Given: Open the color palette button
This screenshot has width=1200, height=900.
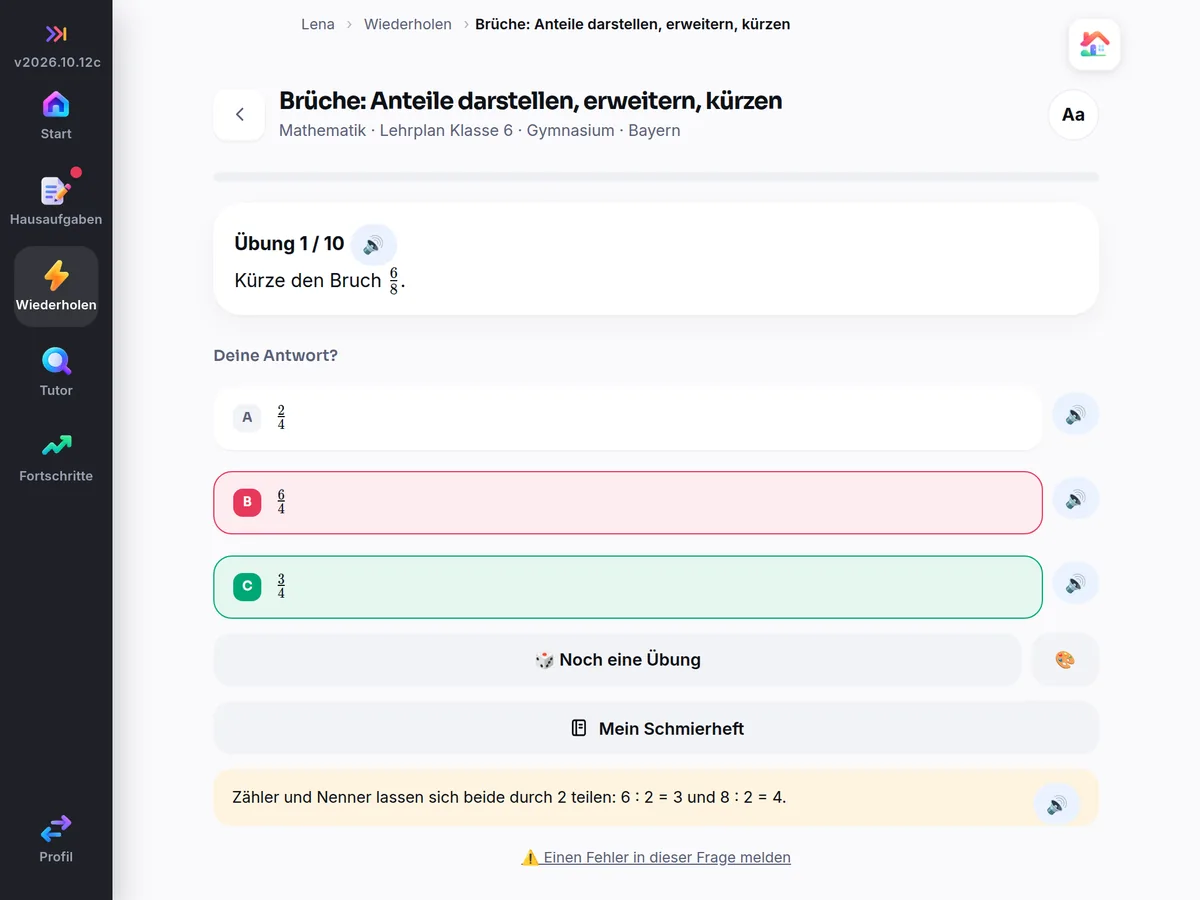Looking at the screenshot, I should [x=1065, y=660].
